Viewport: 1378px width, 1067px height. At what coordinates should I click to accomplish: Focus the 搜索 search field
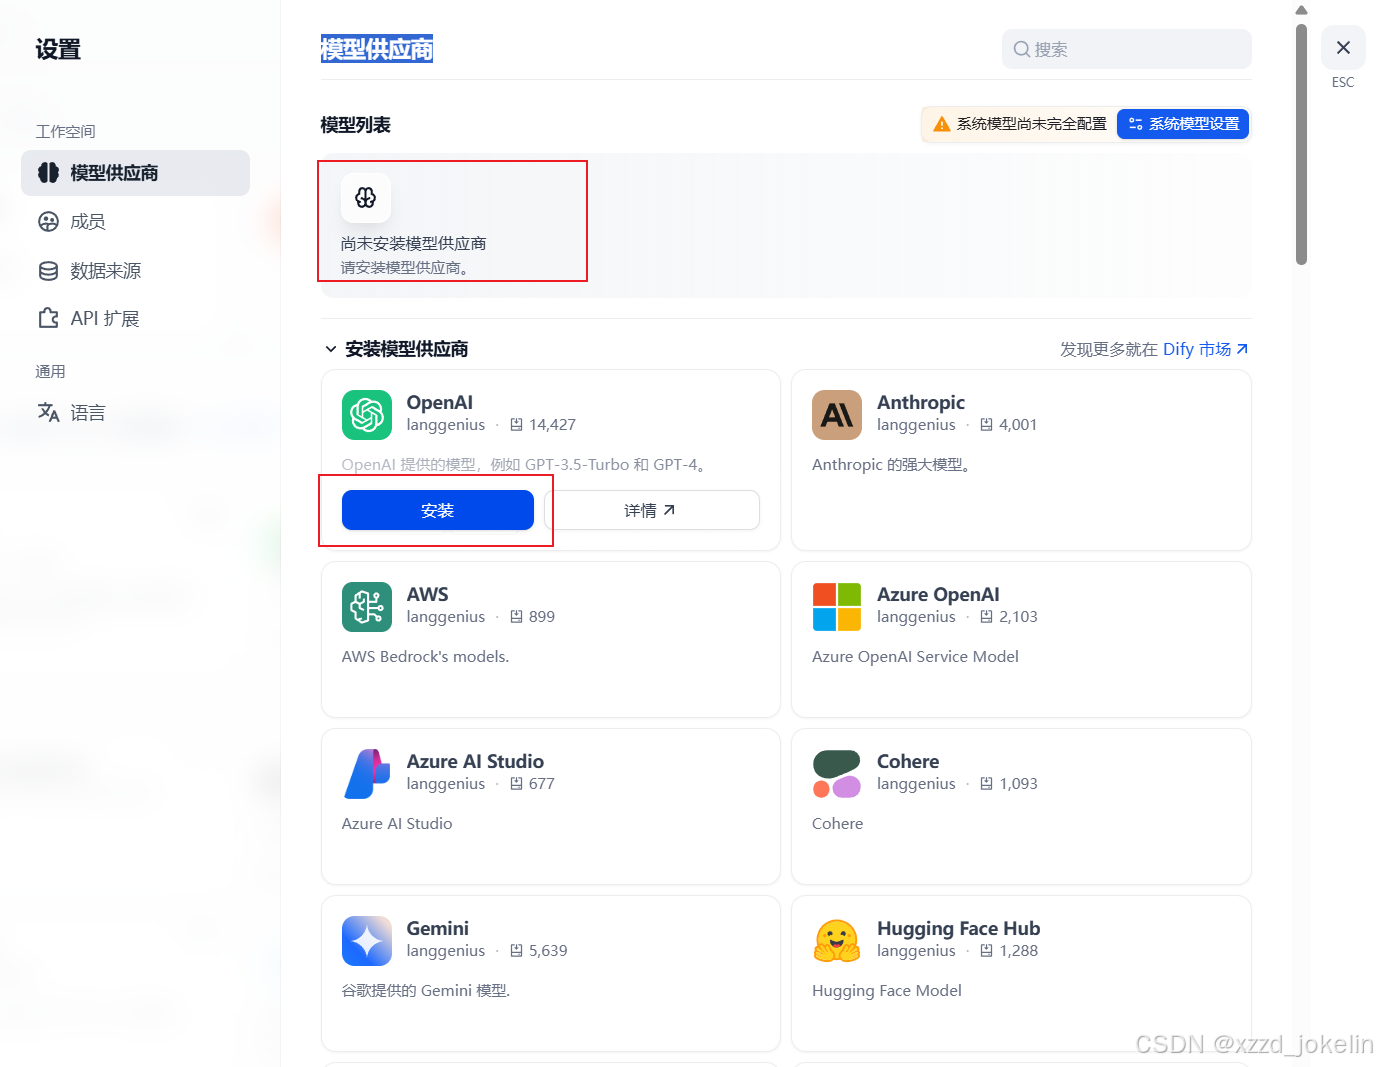coord(1126,49)
